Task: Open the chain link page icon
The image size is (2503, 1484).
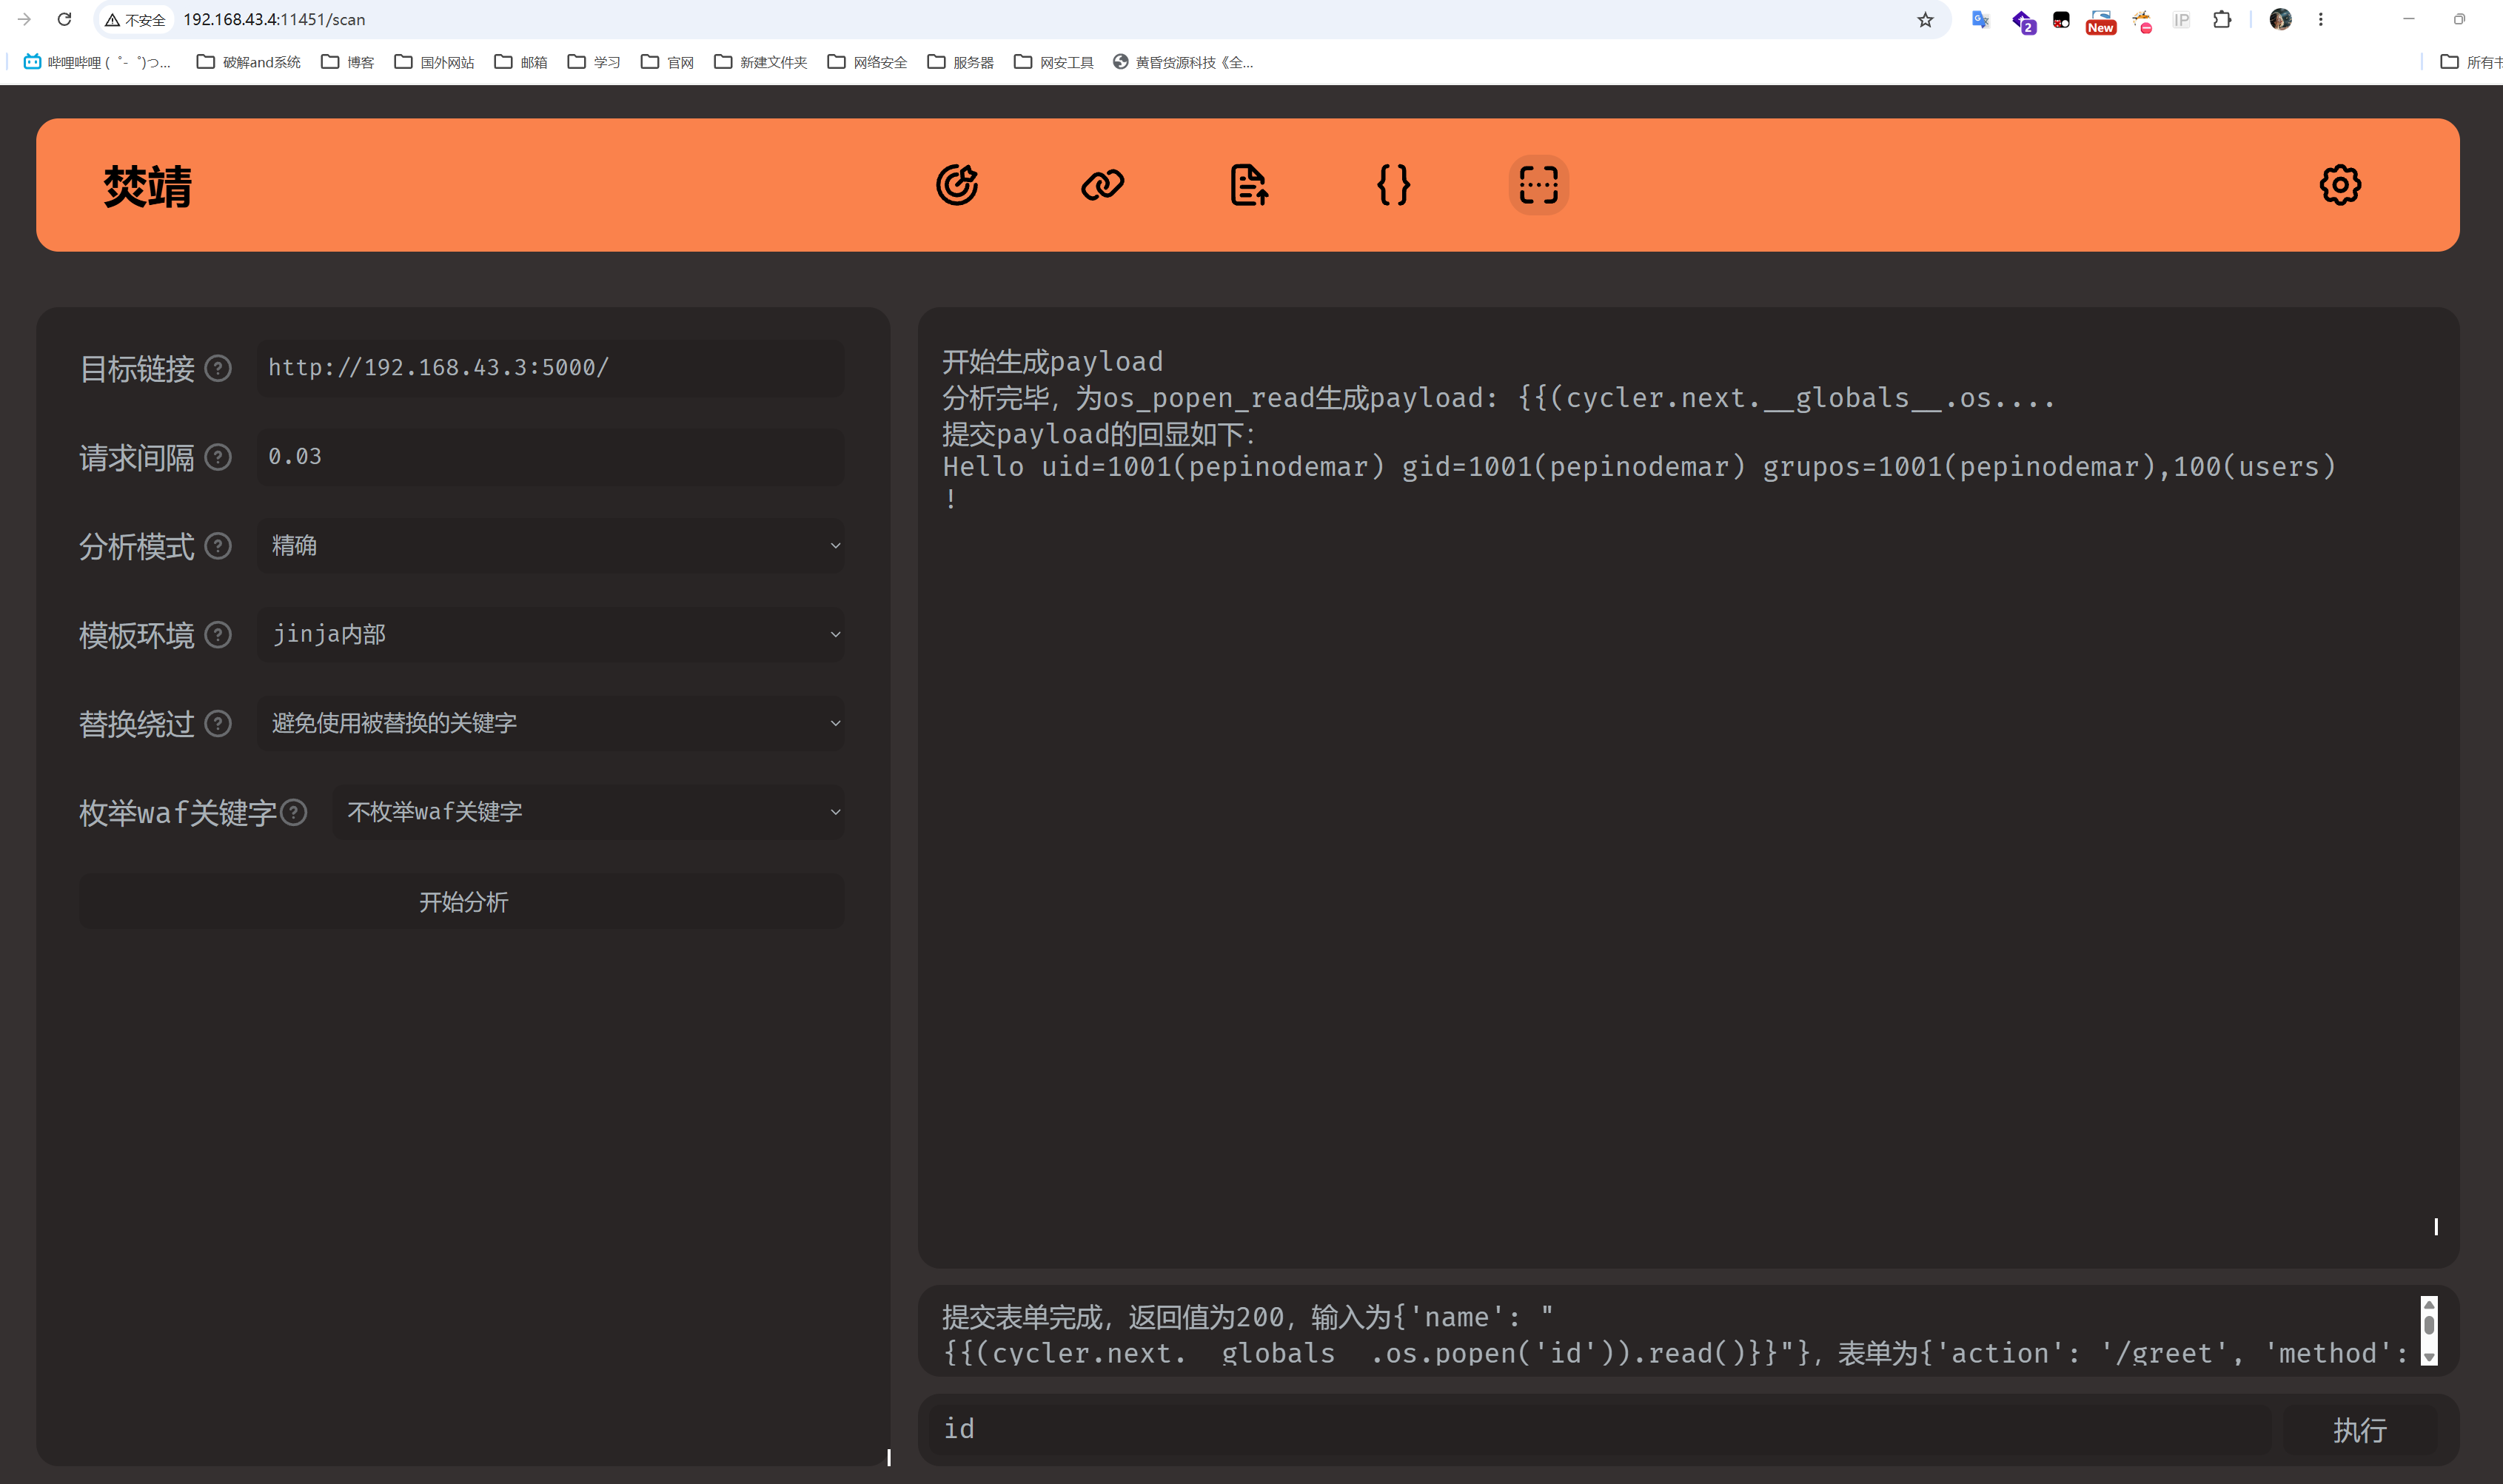Action: tap(1102, 185)
